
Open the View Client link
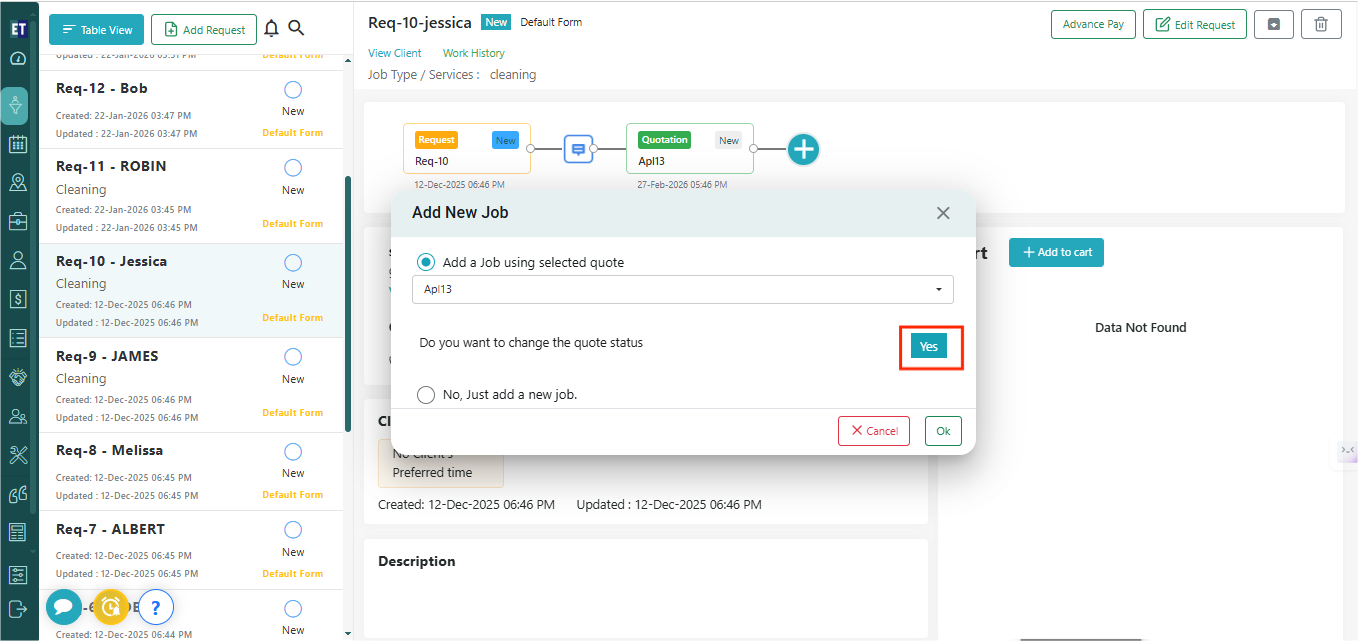(x=395, y=53)
